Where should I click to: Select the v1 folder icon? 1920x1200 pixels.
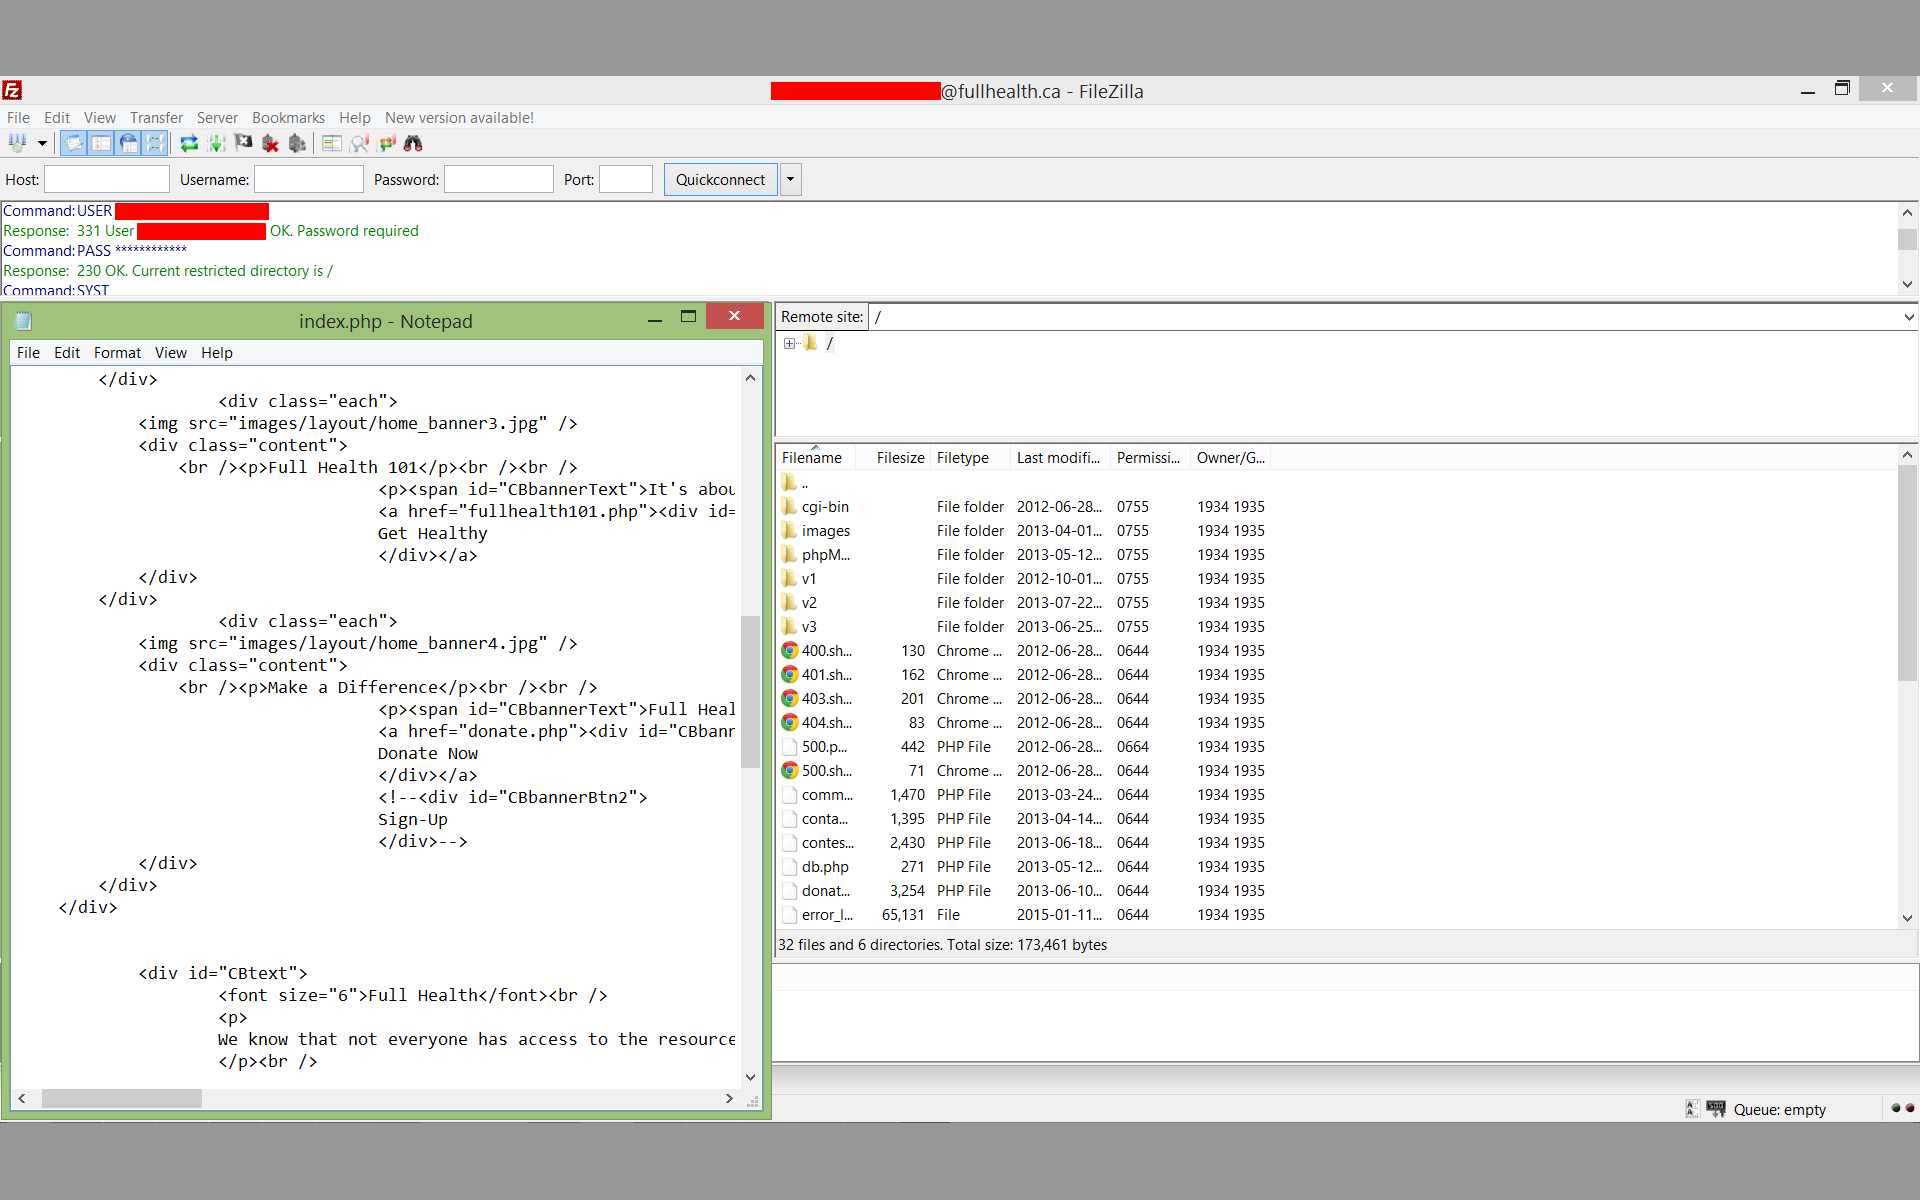point(789,578)
